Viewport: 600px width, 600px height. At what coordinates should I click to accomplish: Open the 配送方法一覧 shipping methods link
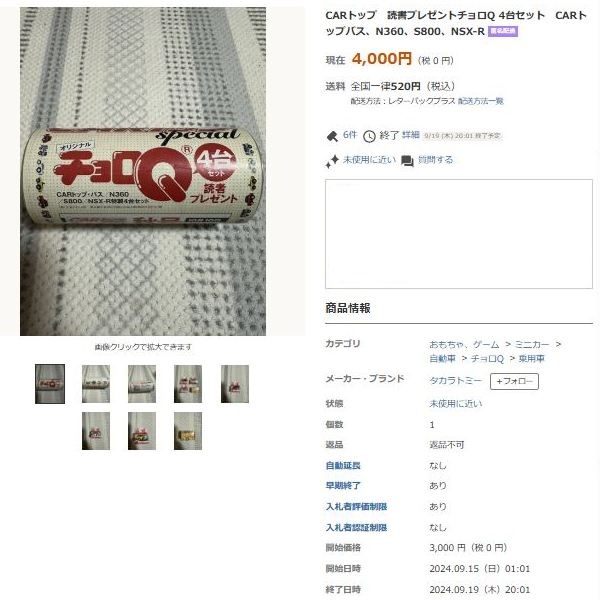coord(481,101)
